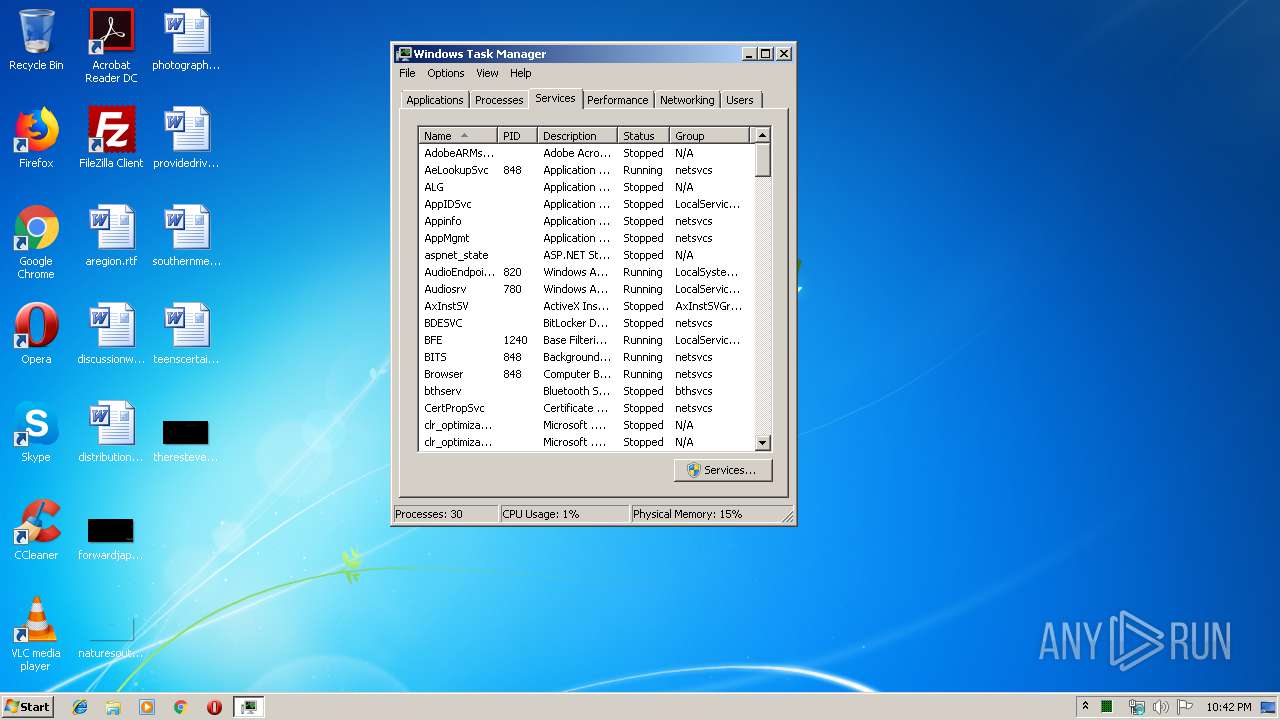Viewport: 1280px width, 720px height.
Task: Open Windows Explorer from the taskbar
Action: (x=113, y=707)
